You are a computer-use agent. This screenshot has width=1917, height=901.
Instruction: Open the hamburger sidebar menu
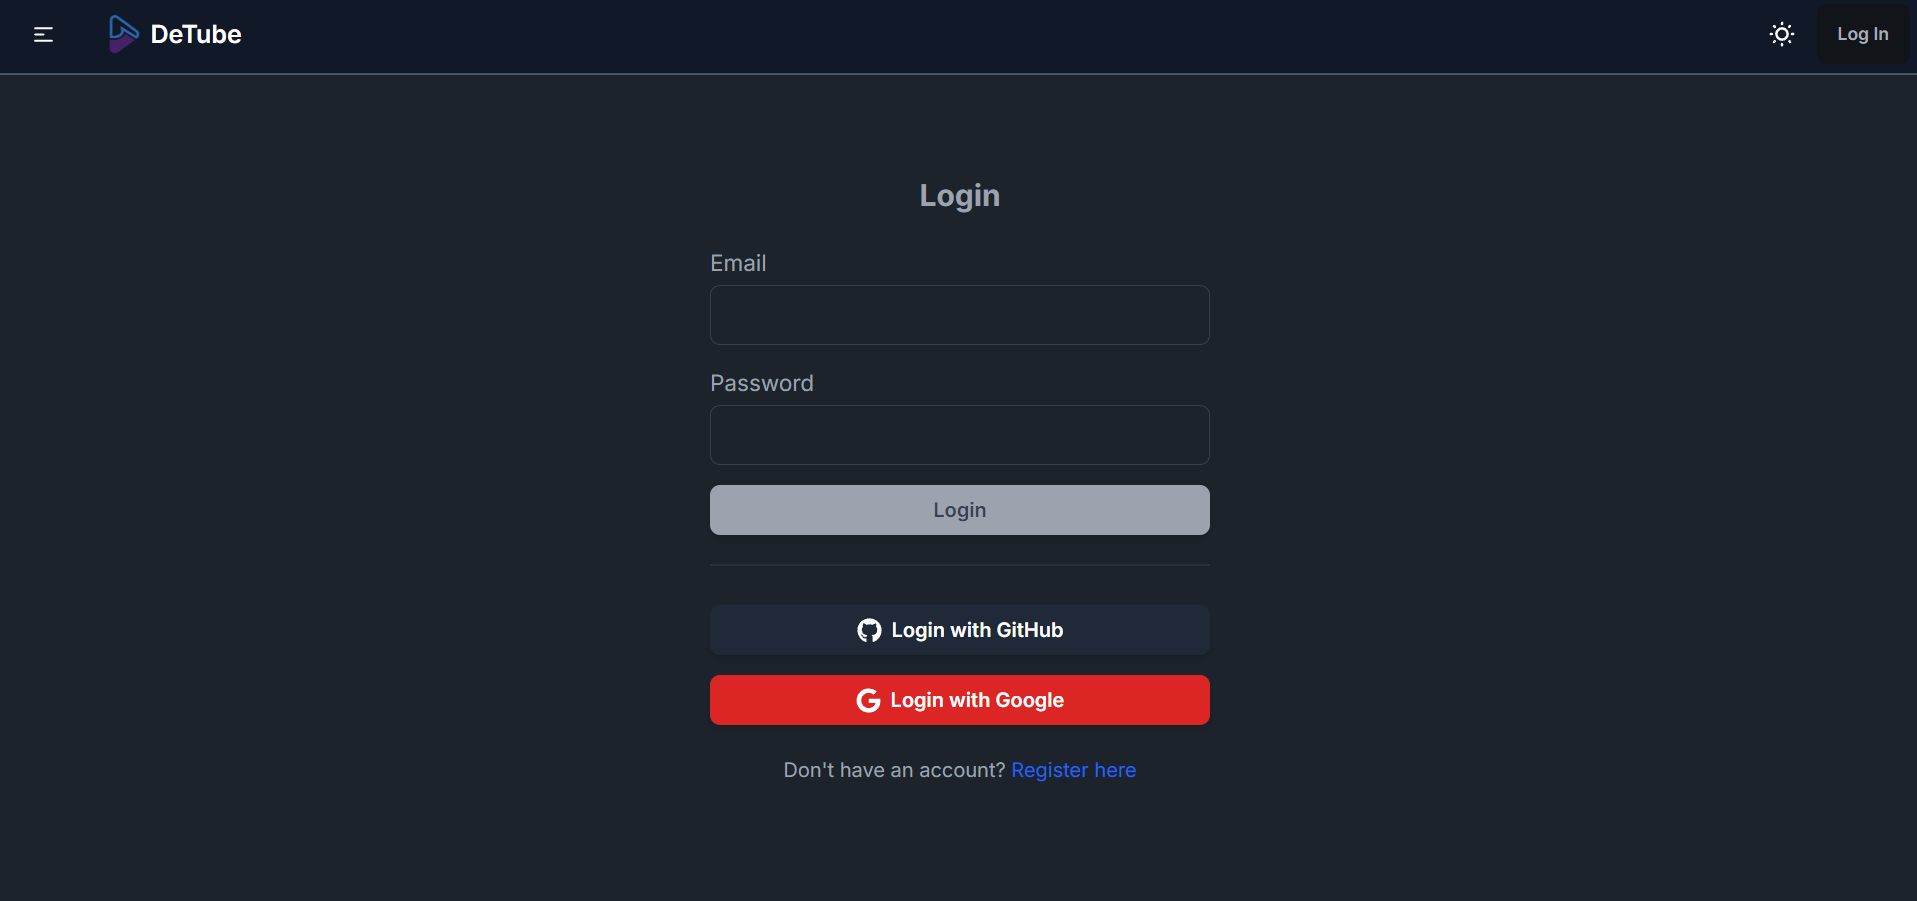43,35
